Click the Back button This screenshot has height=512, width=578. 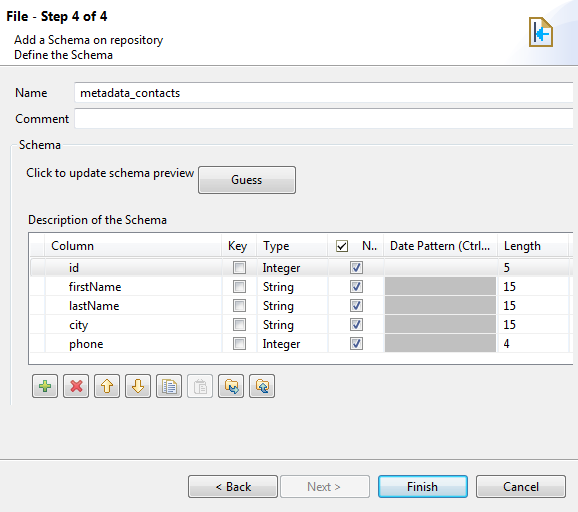233,487
